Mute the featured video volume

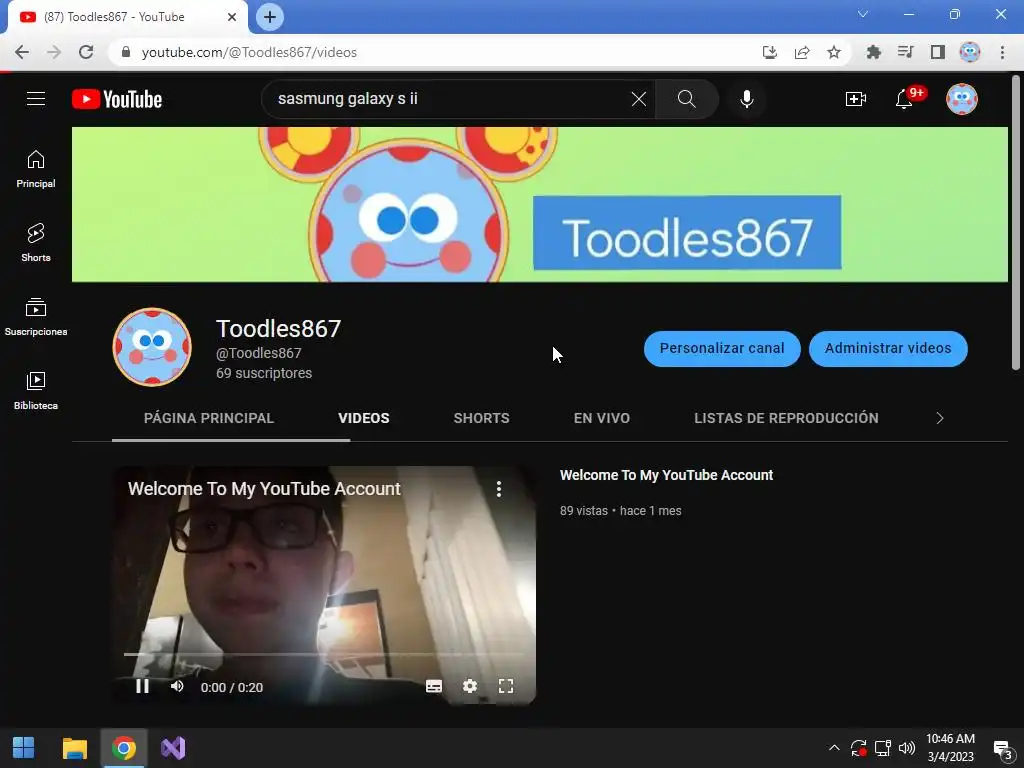(x=177, y=686)
